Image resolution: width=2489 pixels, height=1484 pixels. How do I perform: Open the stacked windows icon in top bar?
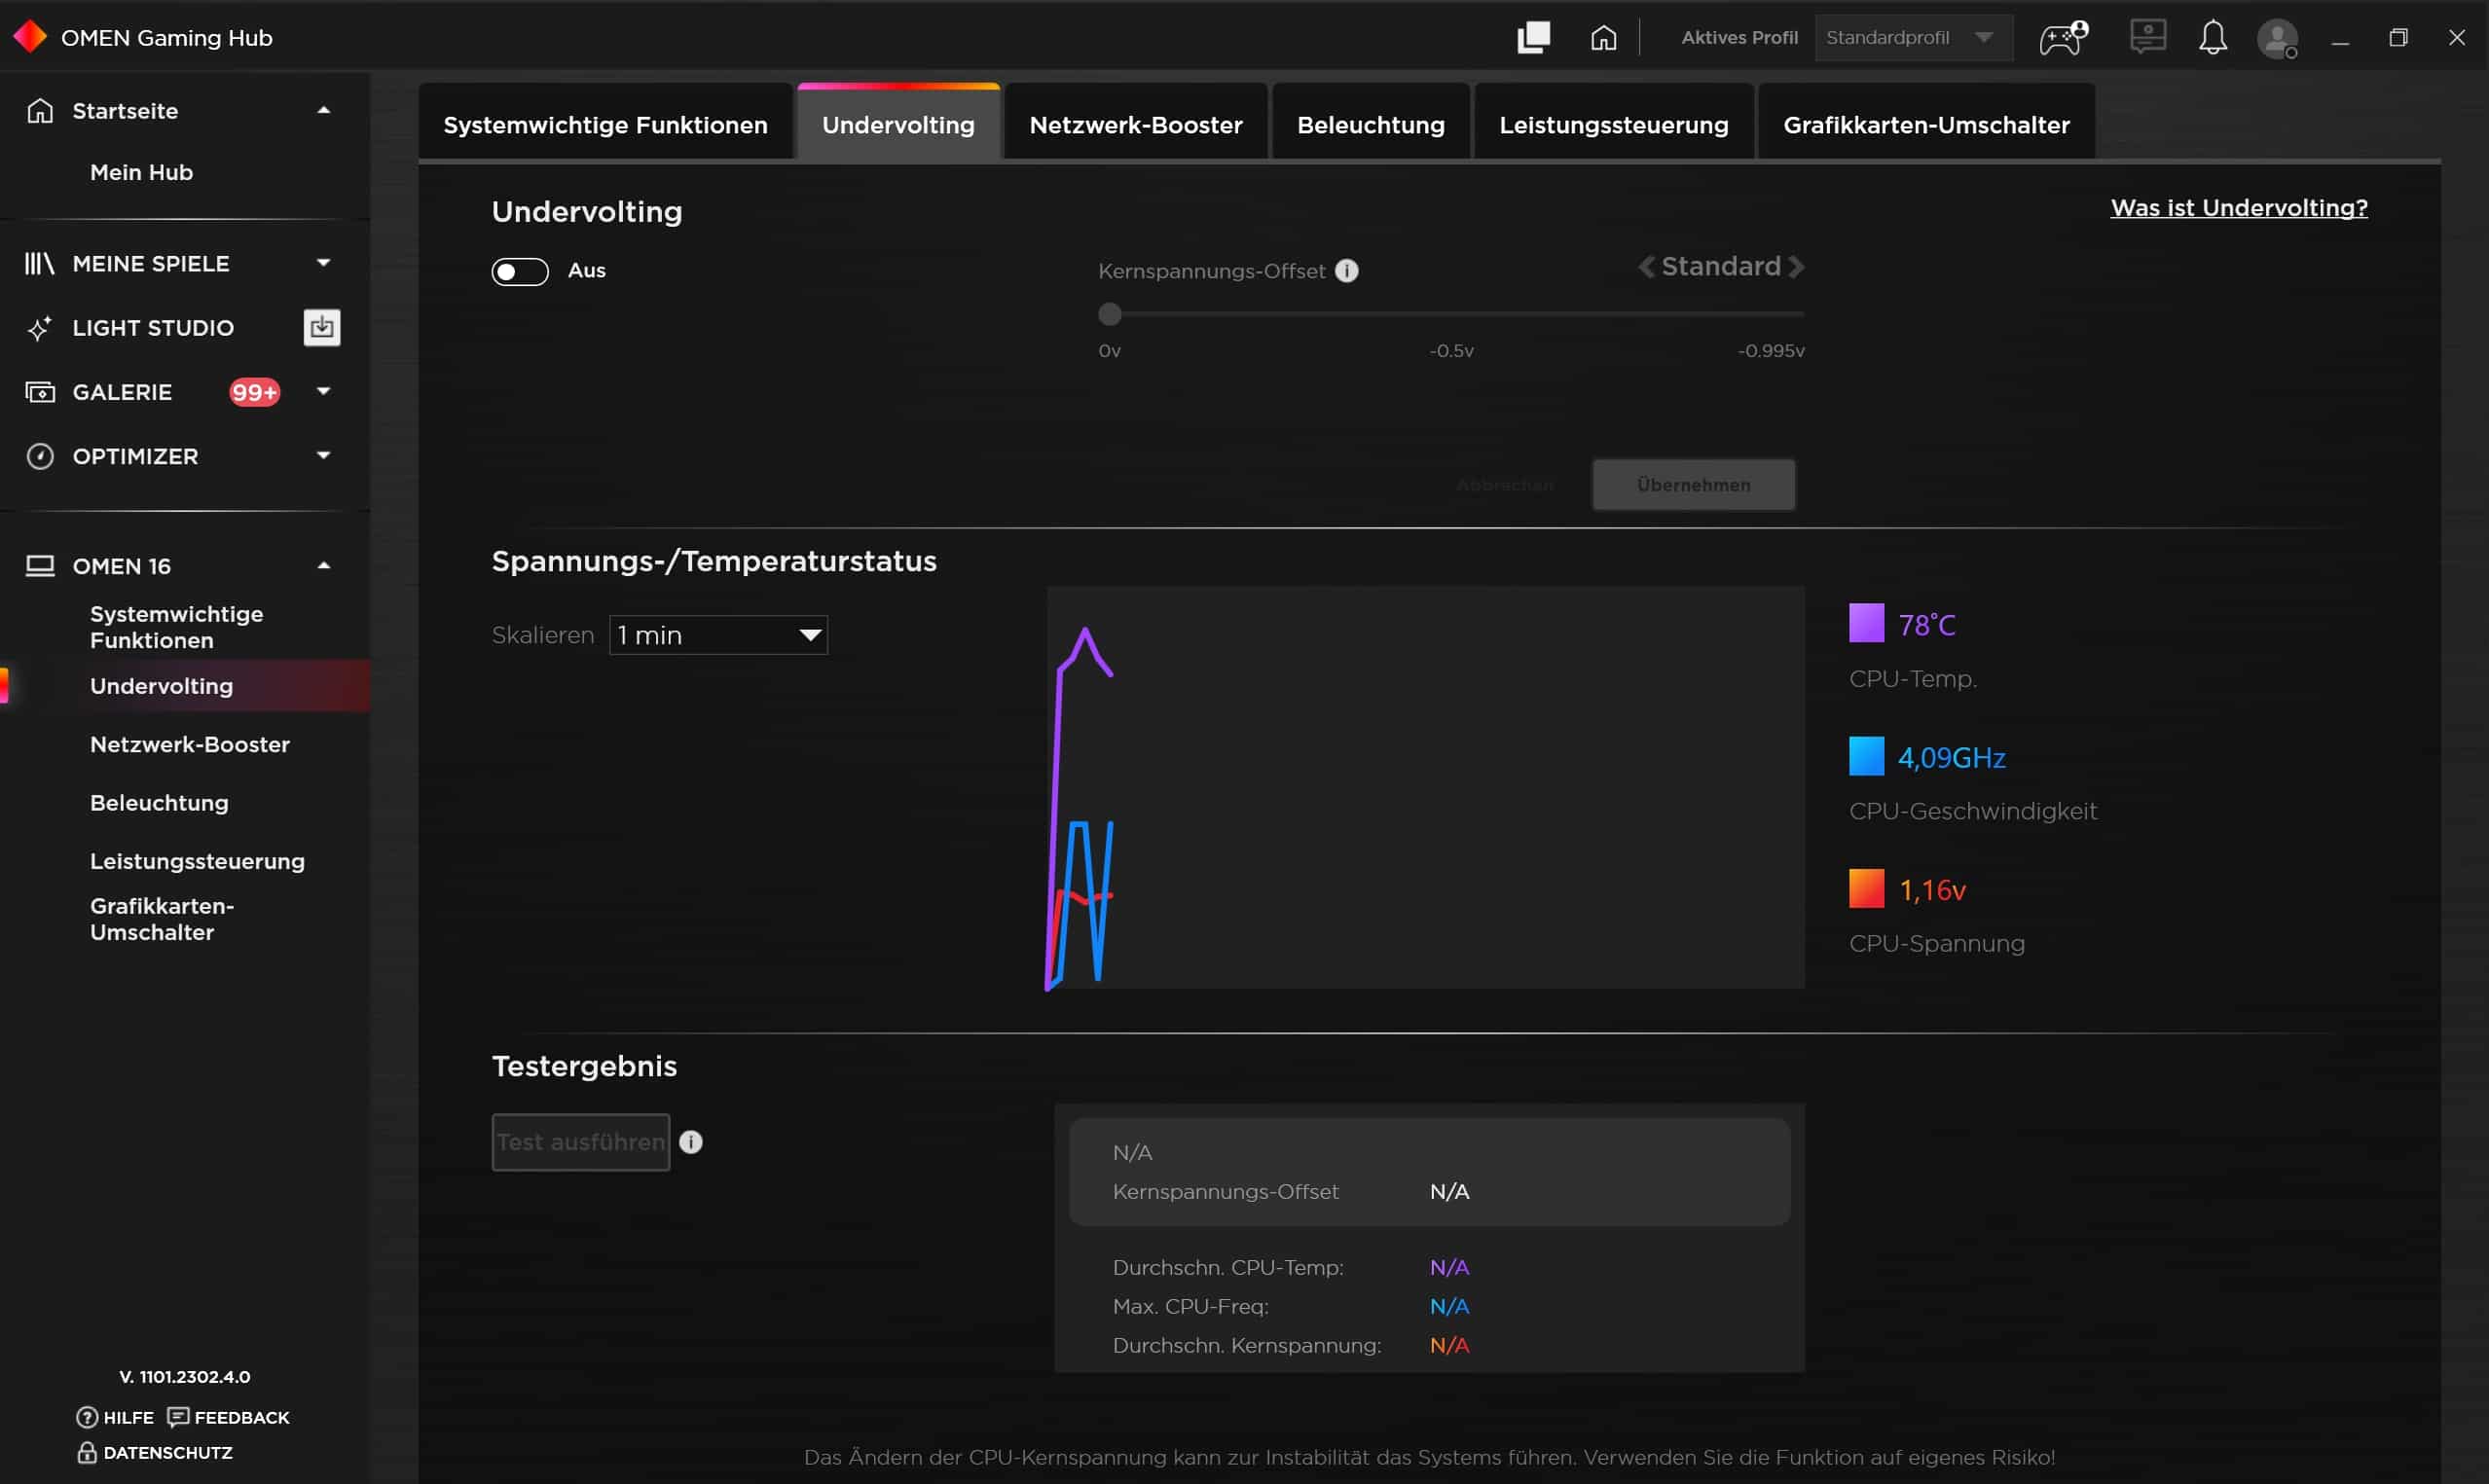[x=1533, y=38]
